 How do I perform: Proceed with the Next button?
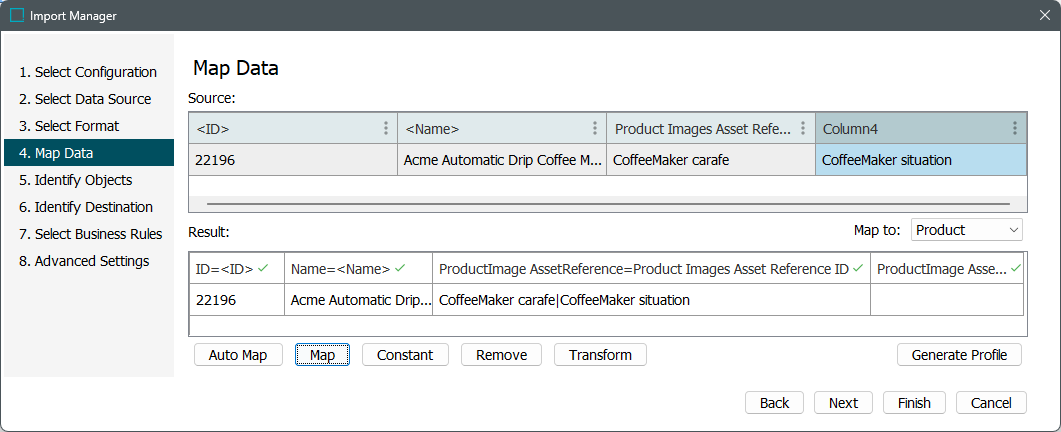pos(843,403)
